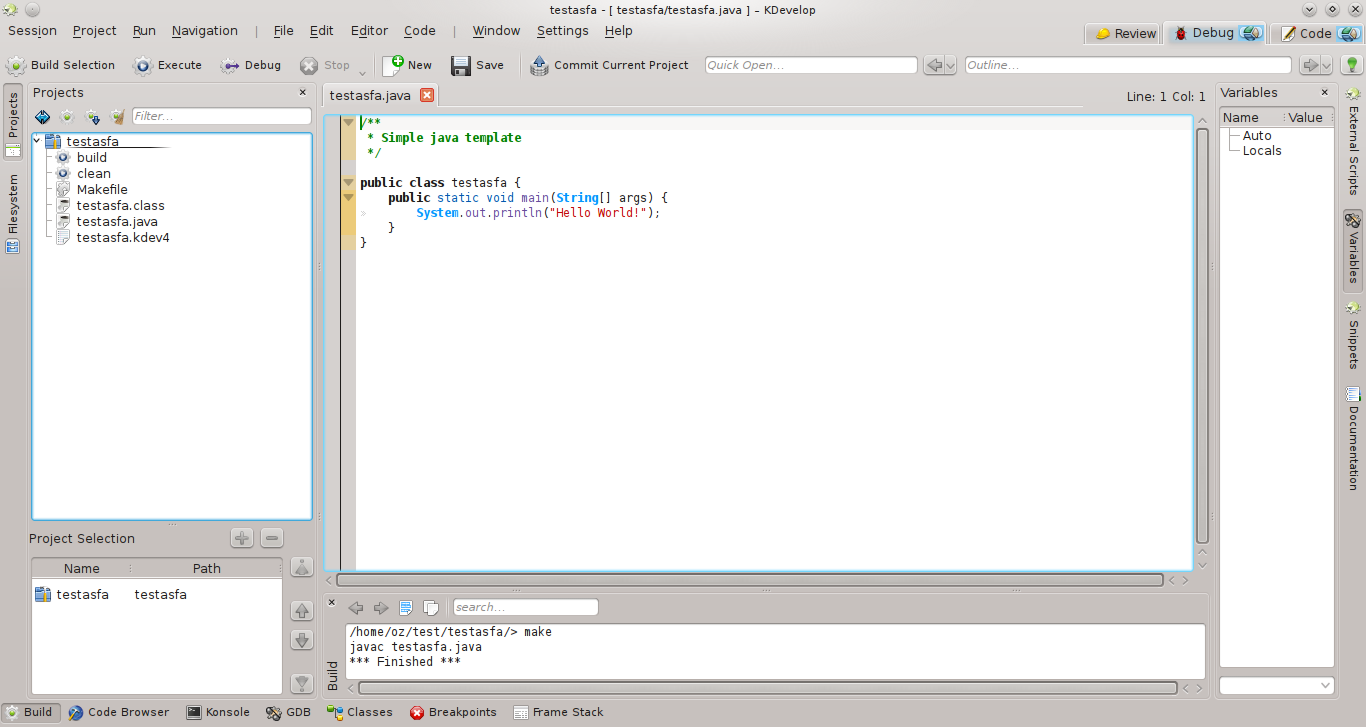Click the Outline input field
The image size is (1366, 727).
click(x=1128, y=65)
